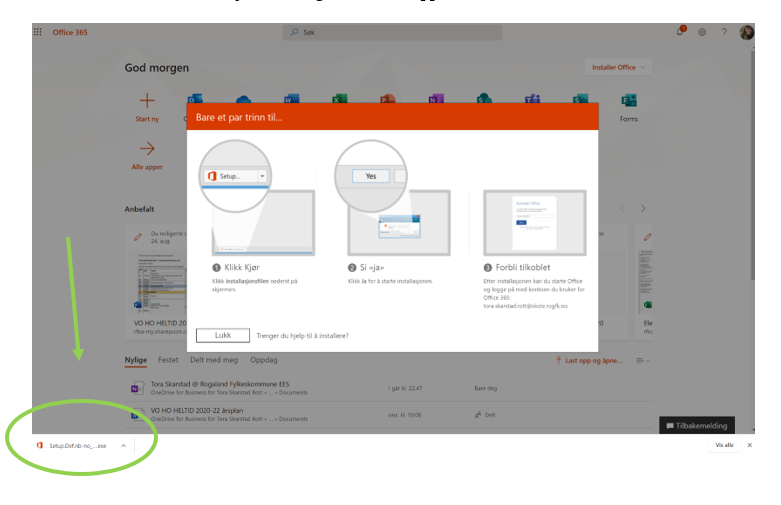Show next recommended documents arrow
781x505 pixels.
[643, 208]
